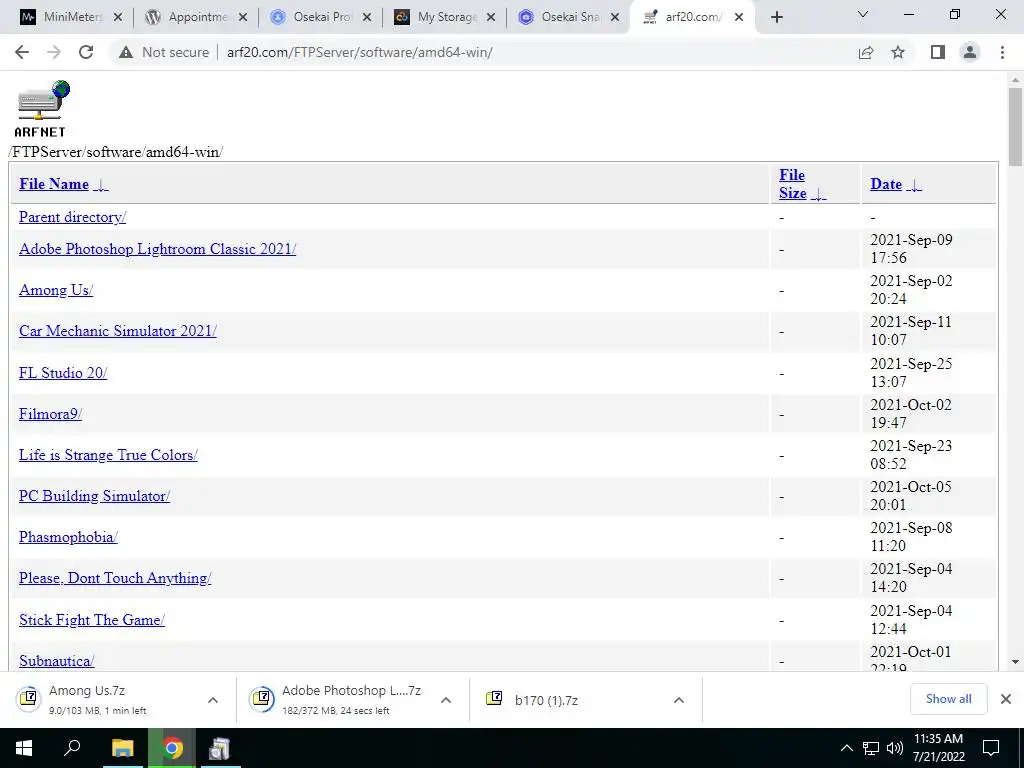This screenshot has width=1024, height=768.
Task: Open the PC Building Simulator folder
Action: (94, 496)
